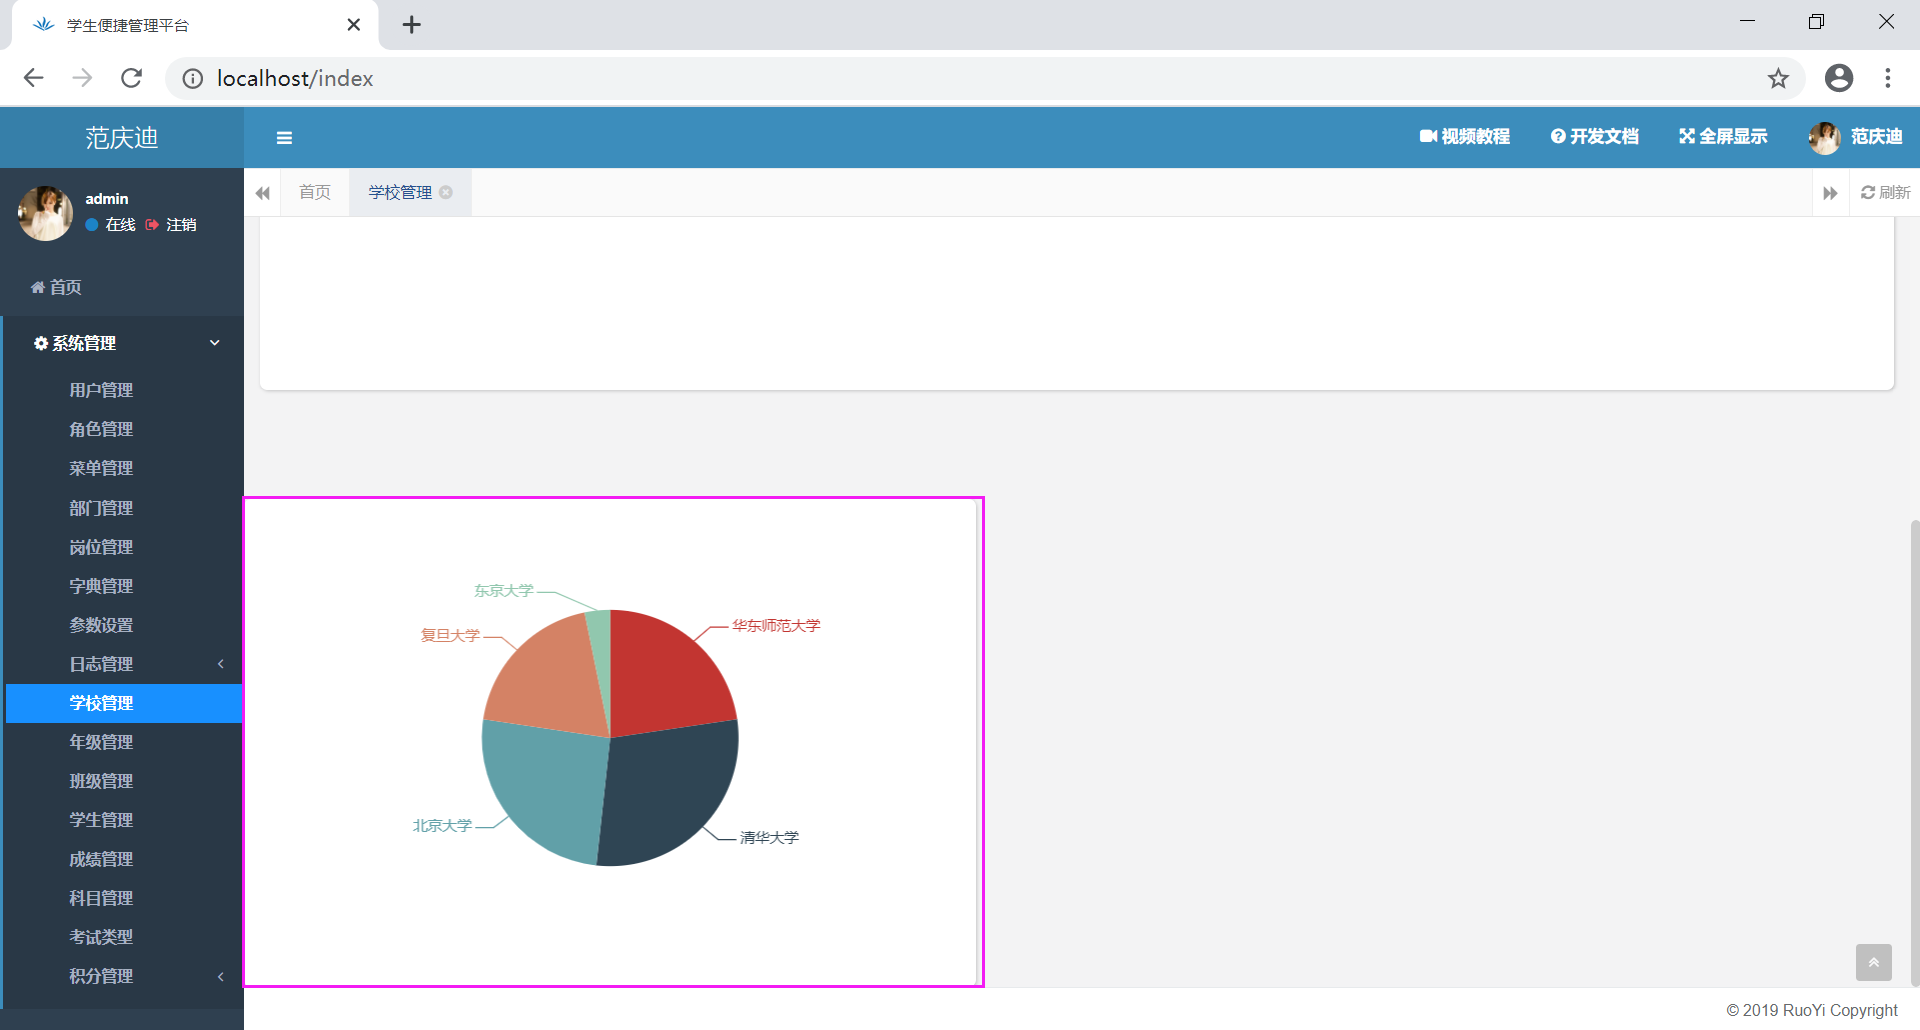Click the 北京大学 chart label
The image size is (1920, 1030).
[x=442, y=825]
